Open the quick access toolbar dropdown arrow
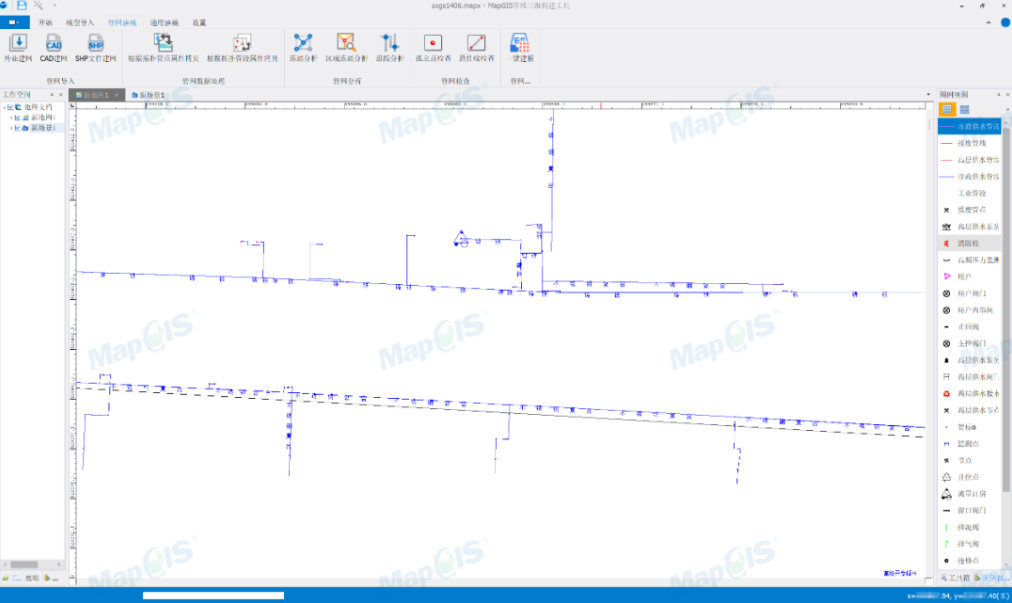This screenshot has height=603, width=1012. coord(54,5)
